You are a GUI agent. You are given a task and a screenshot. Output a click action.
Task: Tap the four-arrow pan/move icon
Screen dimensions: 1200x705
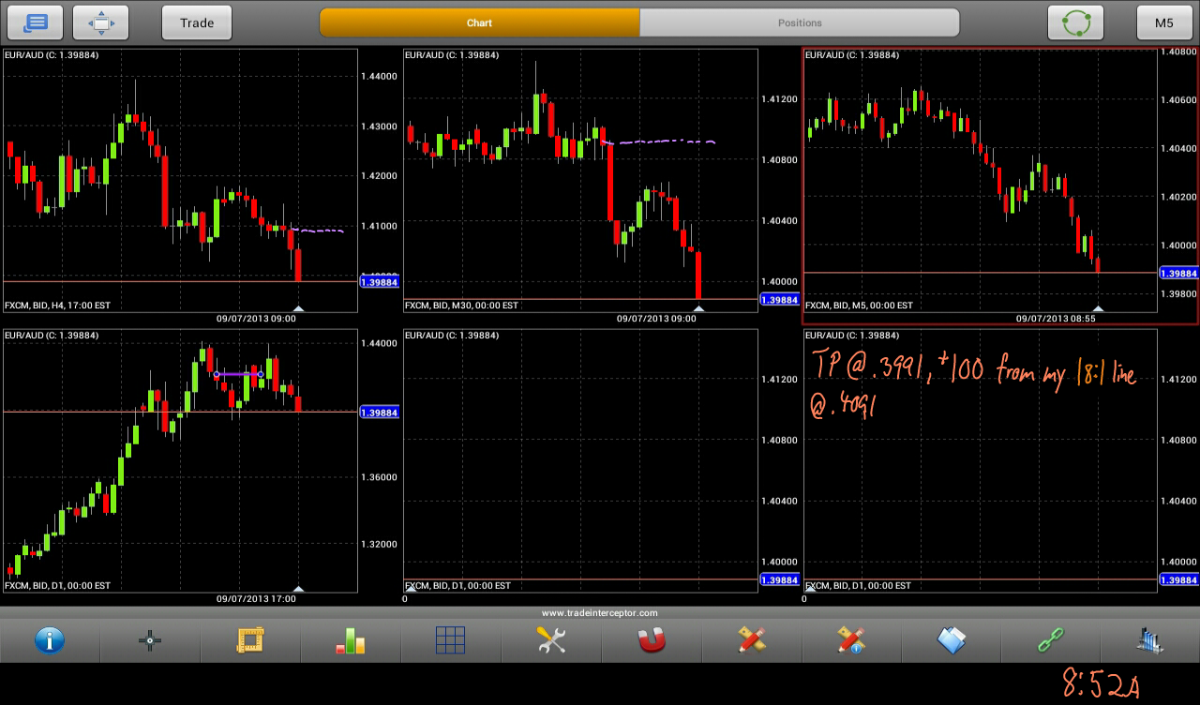point(102,22)
